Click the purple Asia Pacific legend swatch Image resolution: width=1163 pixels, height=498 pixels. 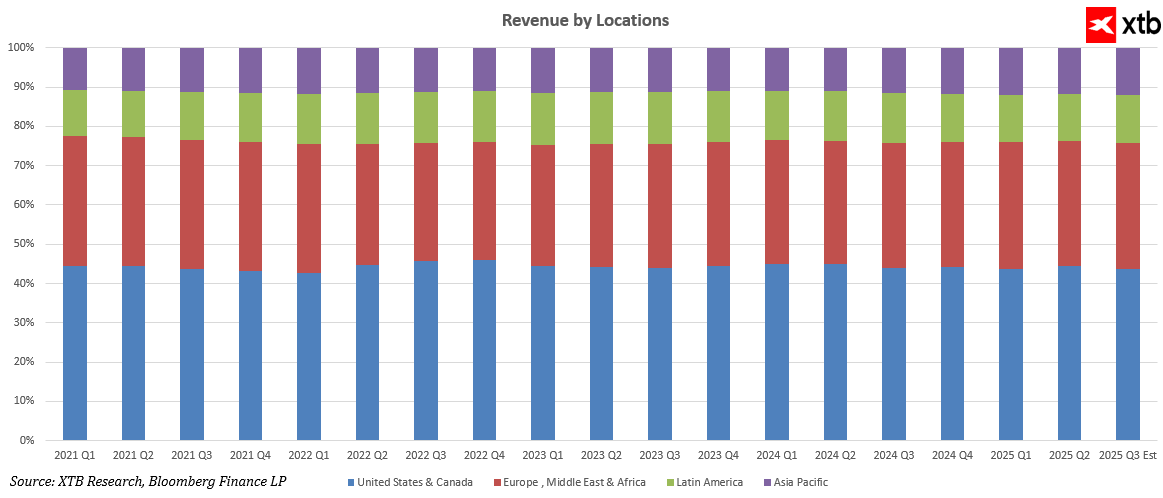click(765, 483)
